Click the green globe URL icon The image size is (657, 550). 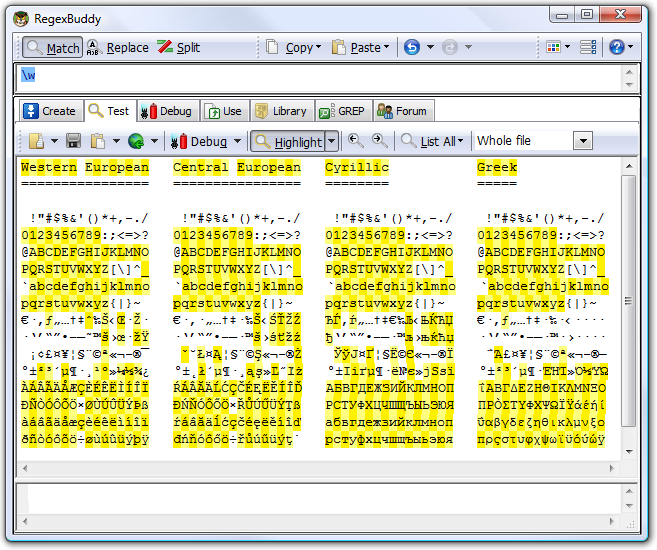tap(136, 141)
